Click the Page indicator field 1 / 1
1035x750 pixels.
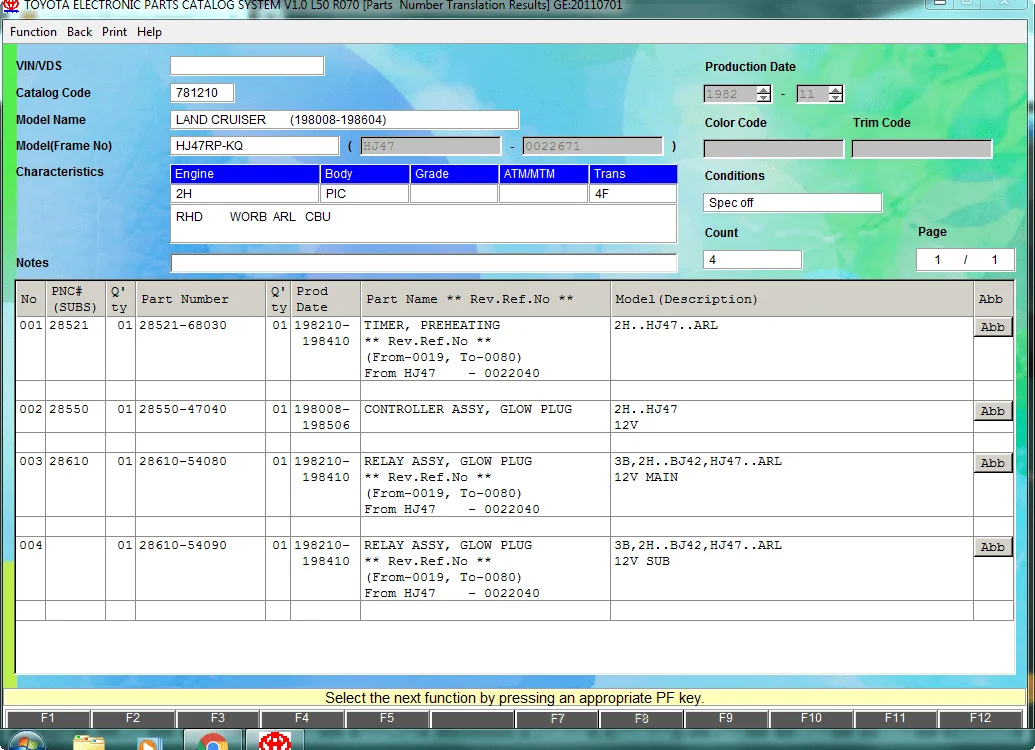(965, 259)
